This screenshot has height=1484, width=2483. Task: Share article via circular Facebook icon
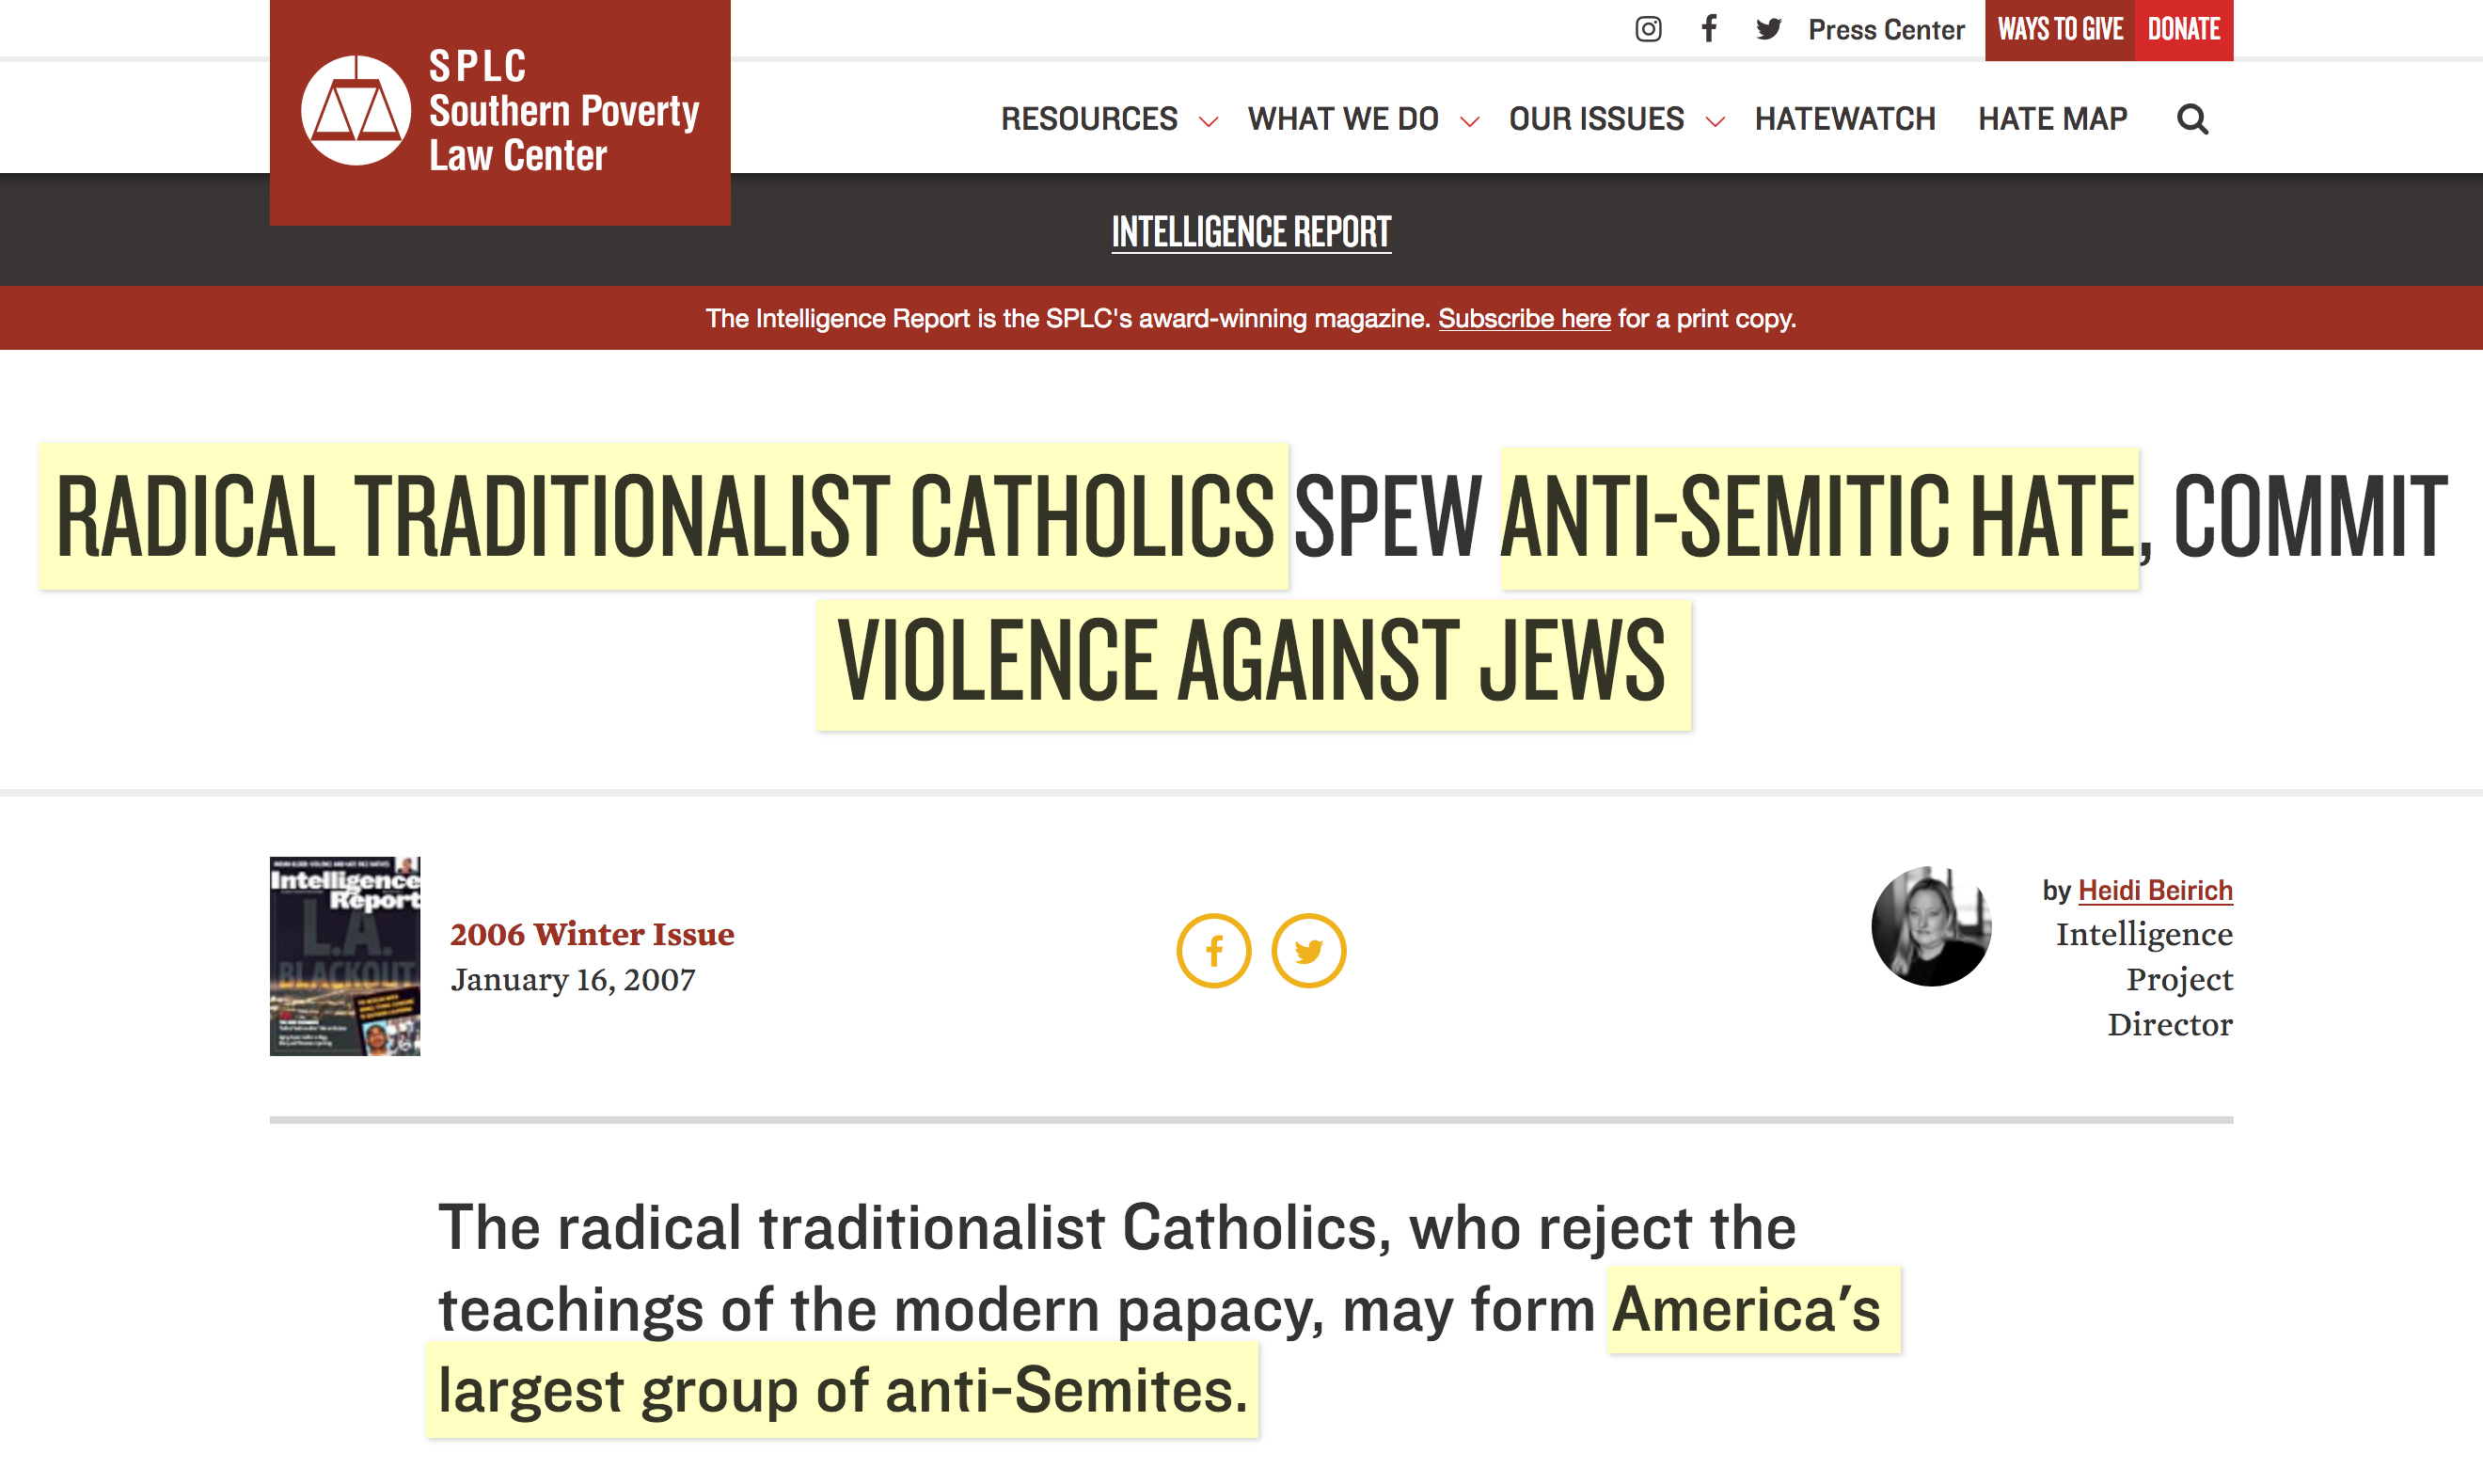[1213, 950]
